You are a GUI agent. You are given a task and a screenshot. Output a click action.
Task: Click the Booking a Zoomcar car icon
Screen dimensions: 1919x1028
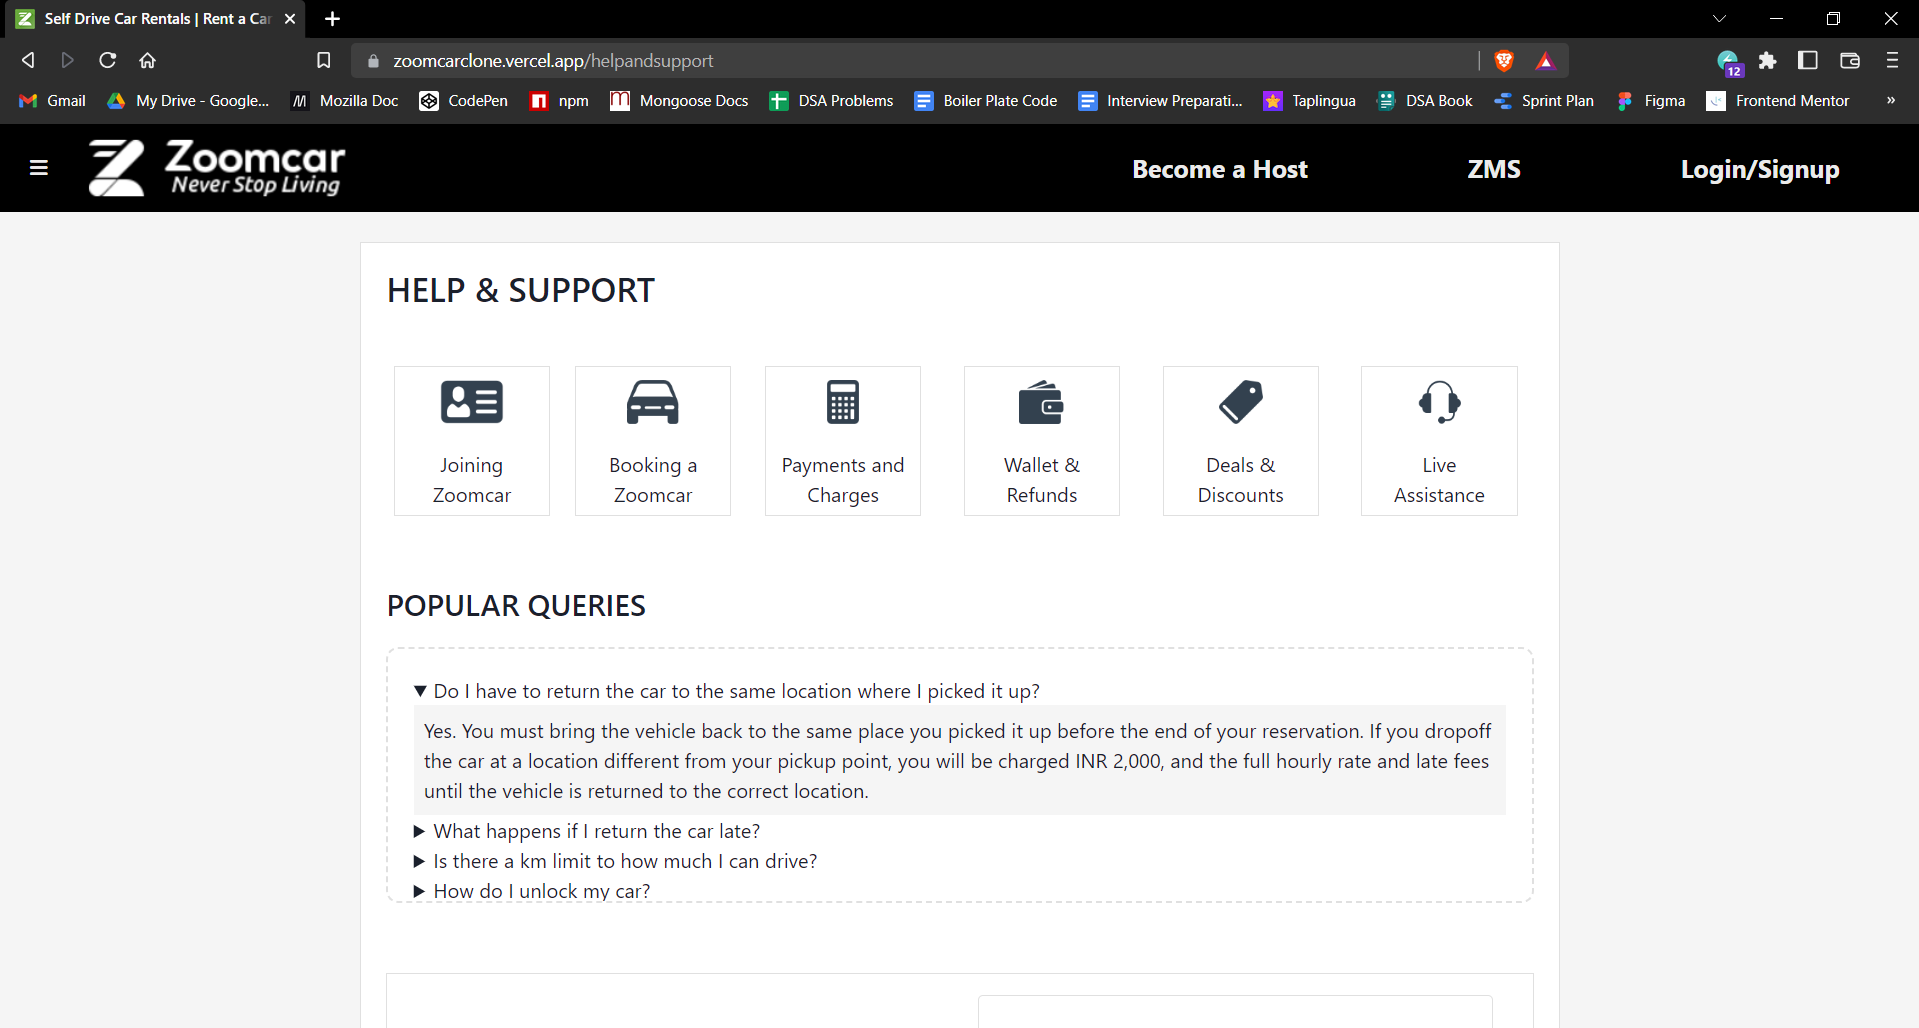click(653, 402)
